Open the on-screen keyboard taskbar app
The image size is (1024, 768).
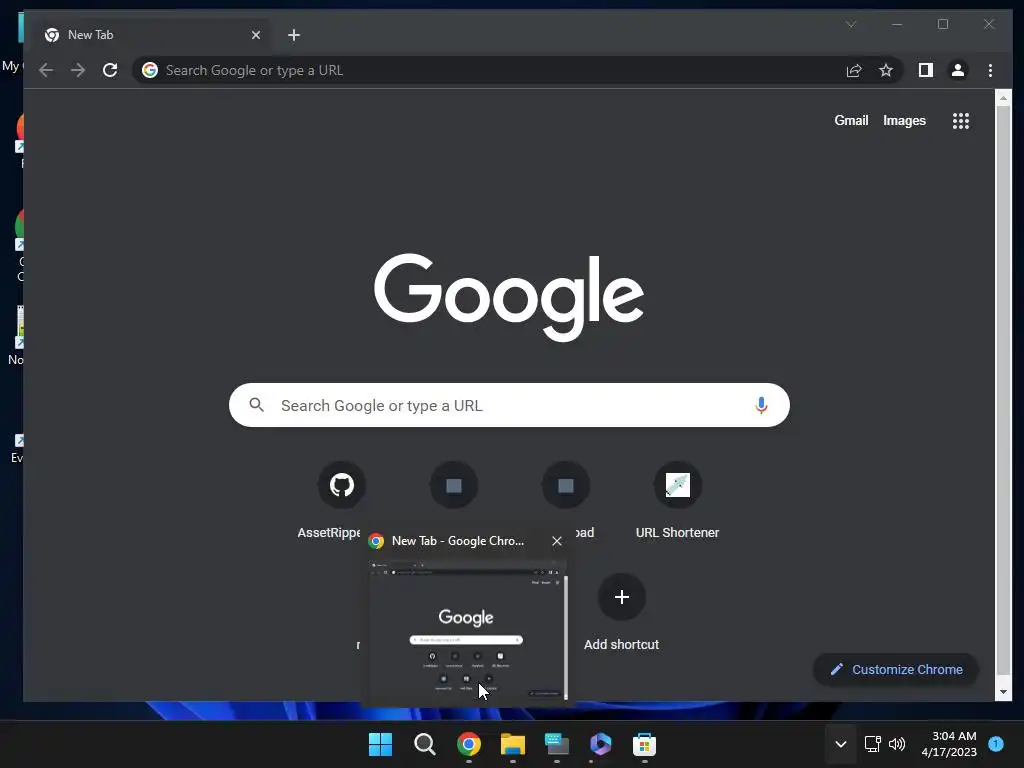point(556,744)
